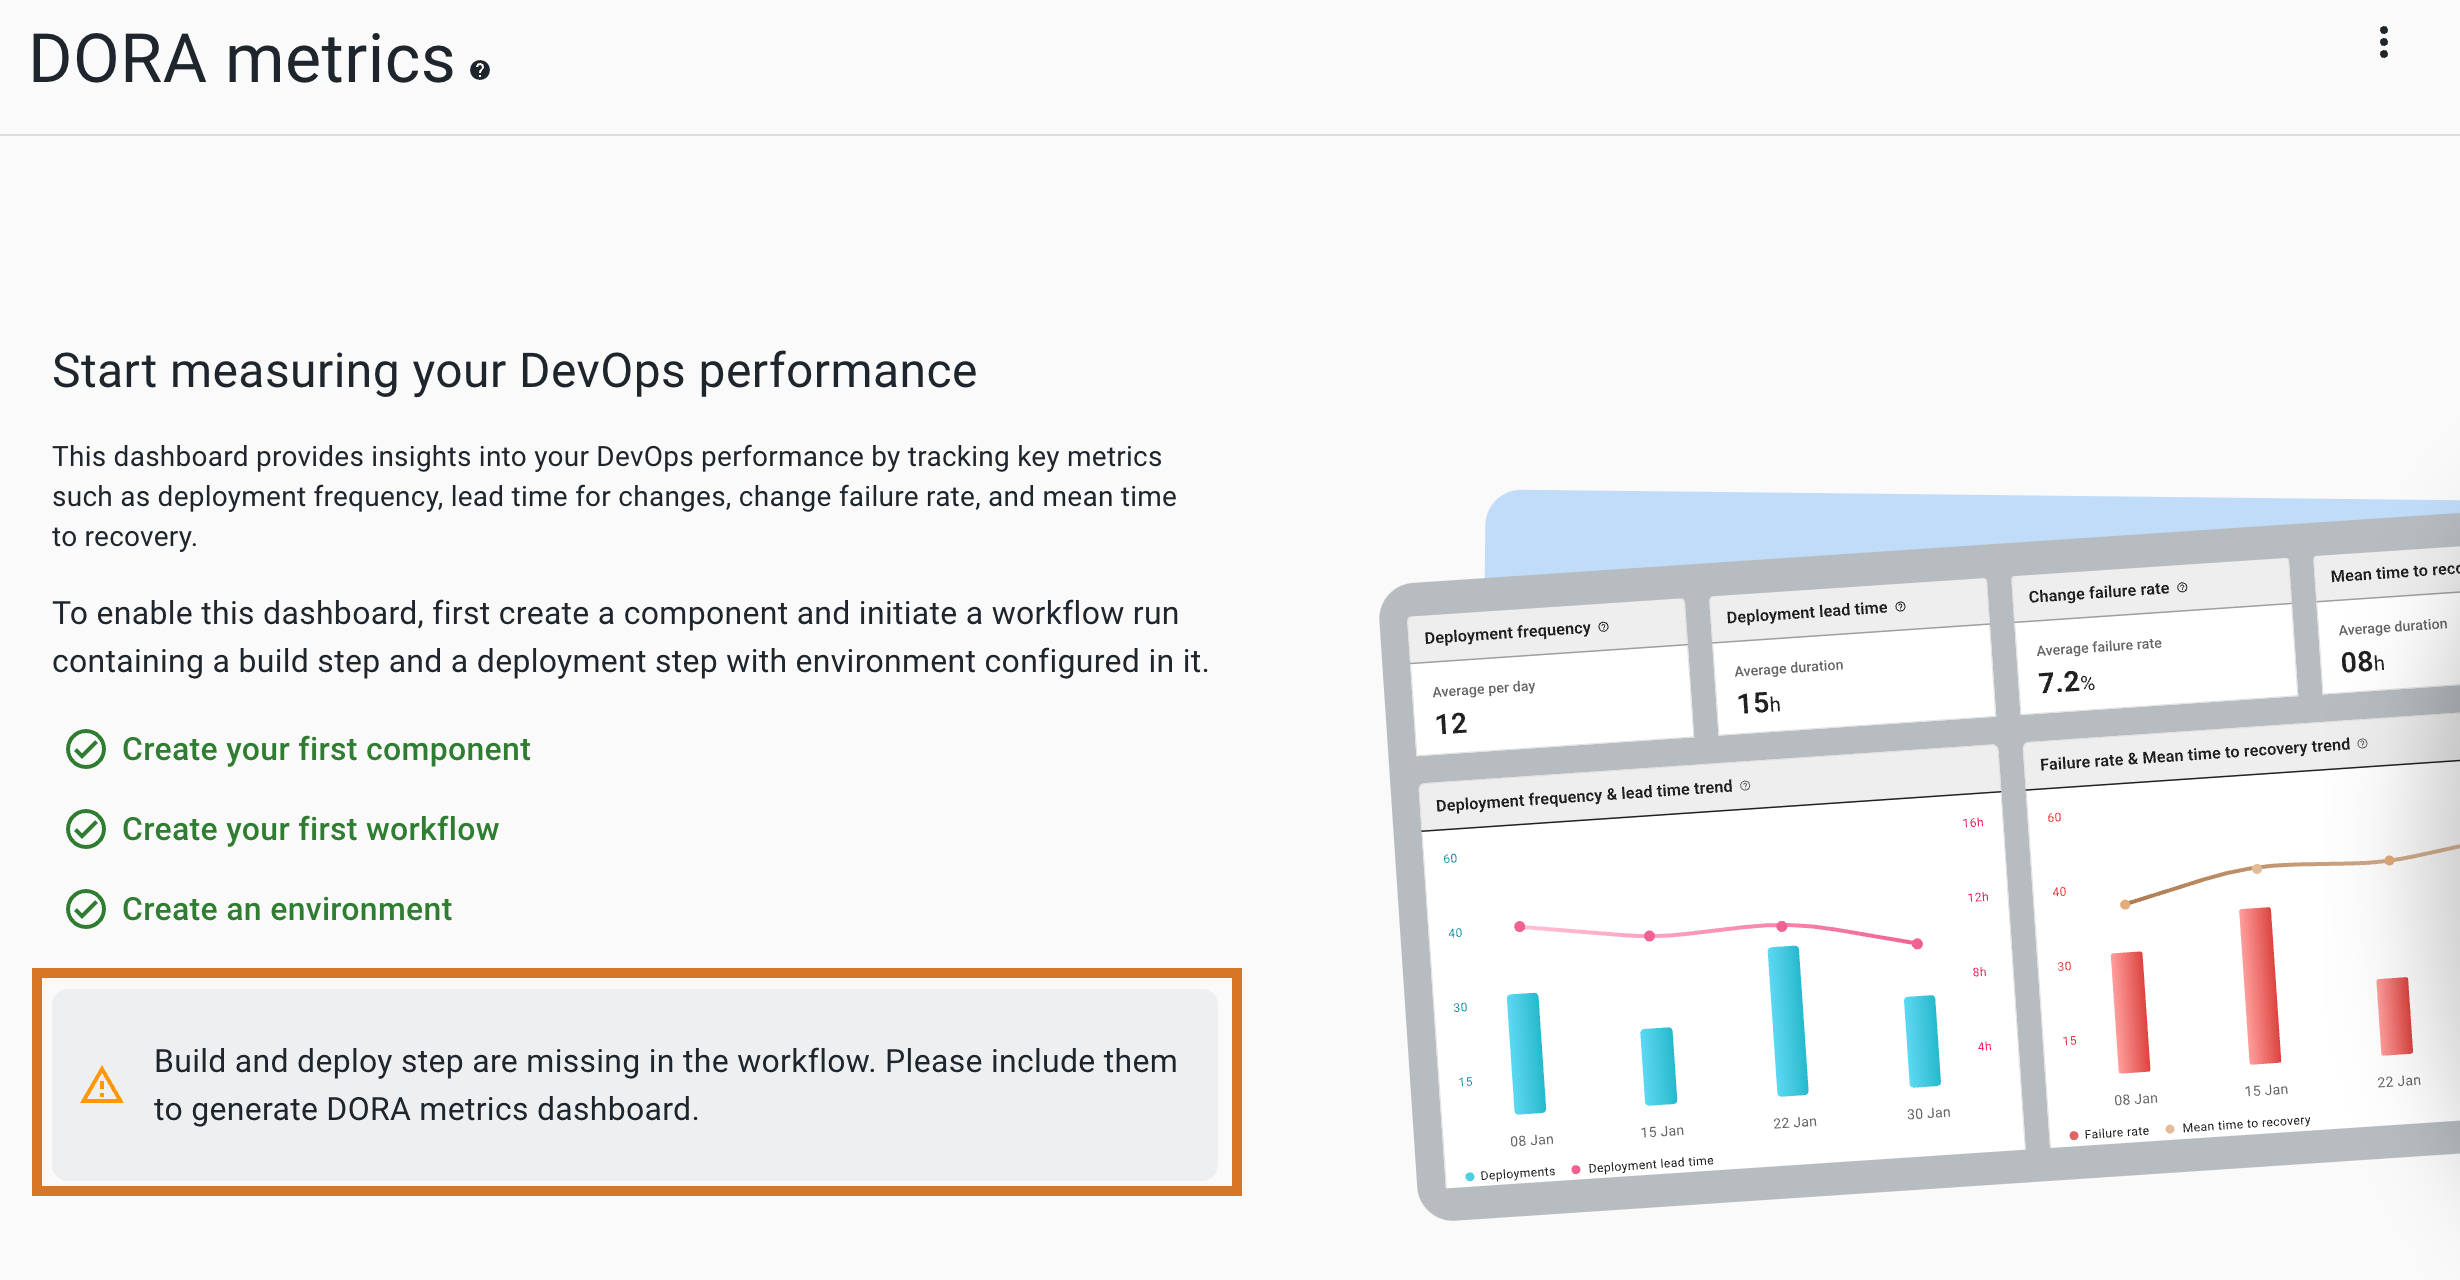
Task: Click the Deployment lead time help icon
Action: click(x=1901, y=607)
